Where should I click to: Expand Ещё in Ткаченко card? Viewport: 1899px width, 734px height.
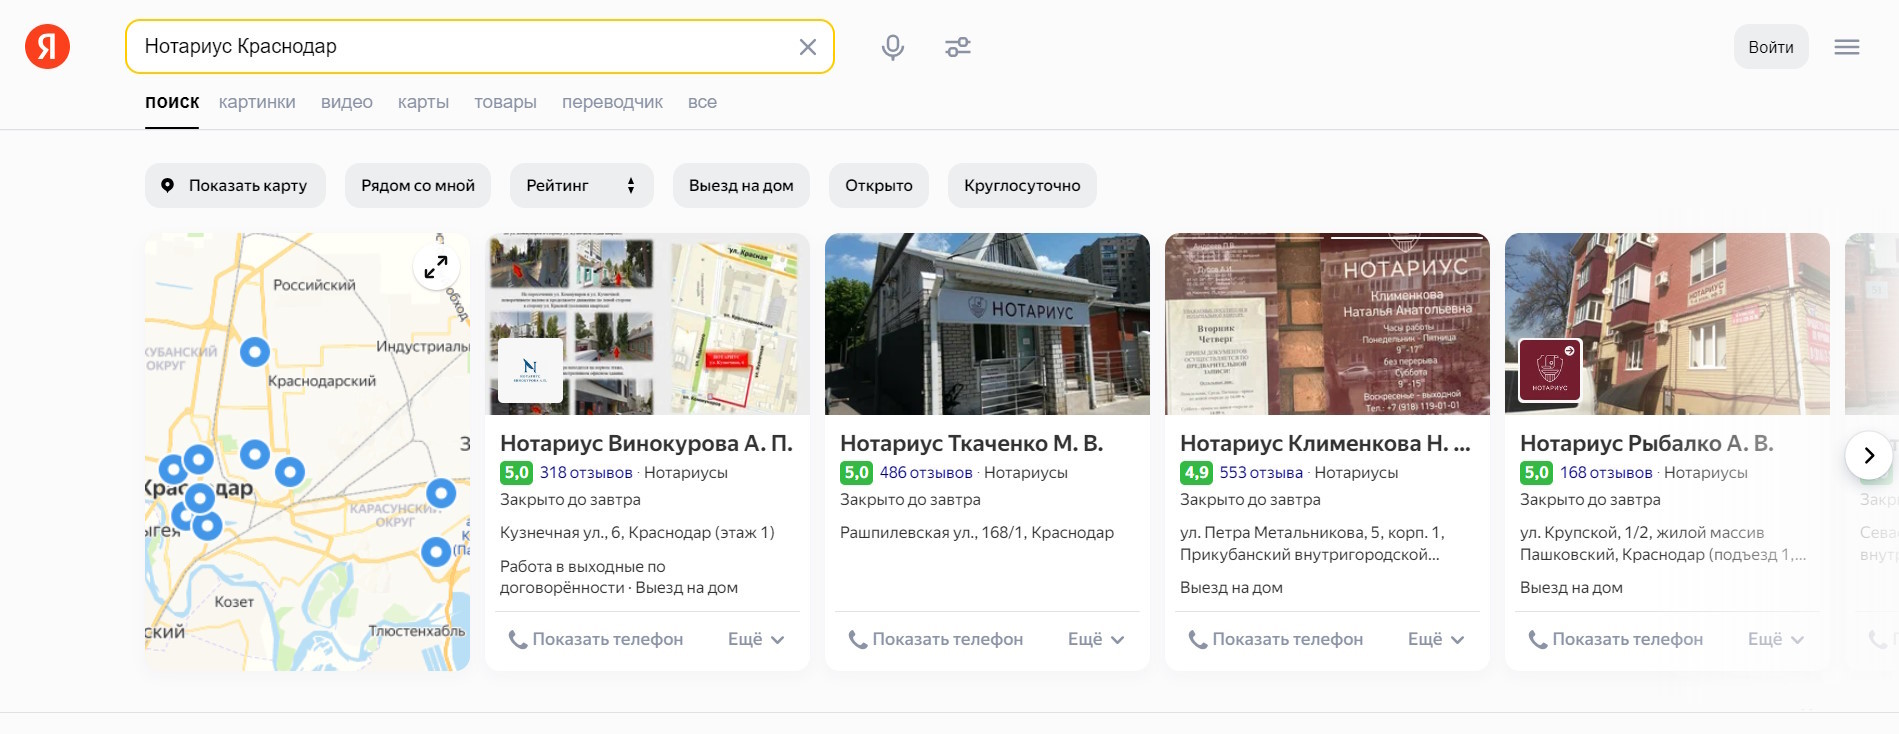1096,640
